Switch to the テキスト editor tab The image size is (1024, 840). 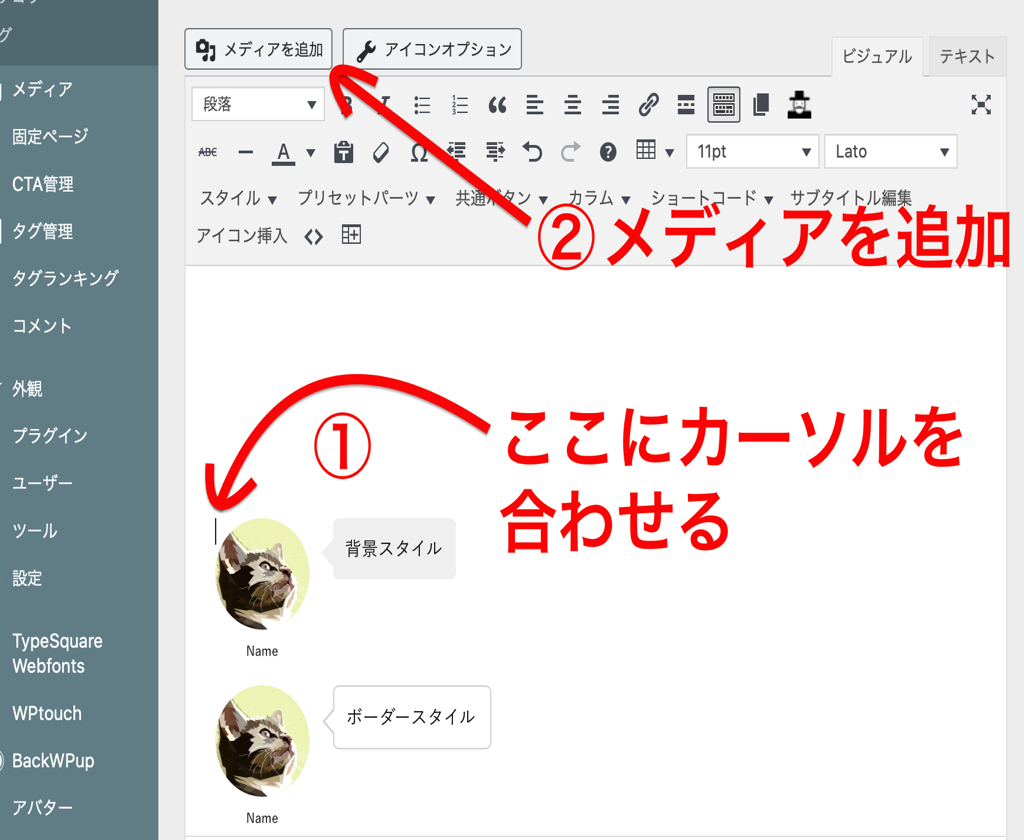(x=966, y=57)
